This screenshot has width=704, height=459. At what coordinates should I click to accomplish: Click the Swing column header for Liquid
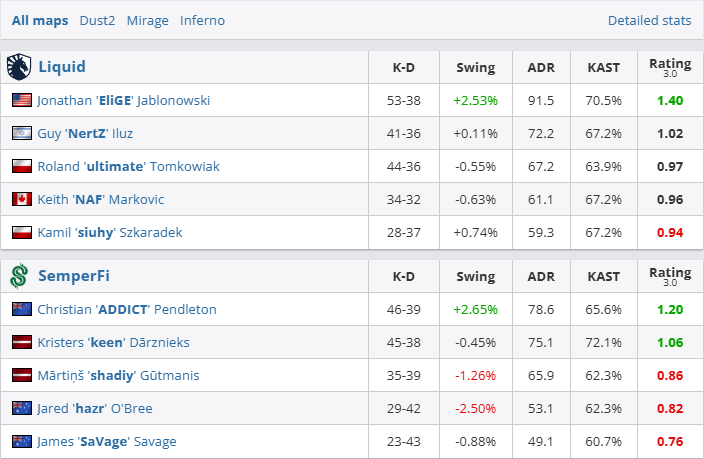(475, 67)
